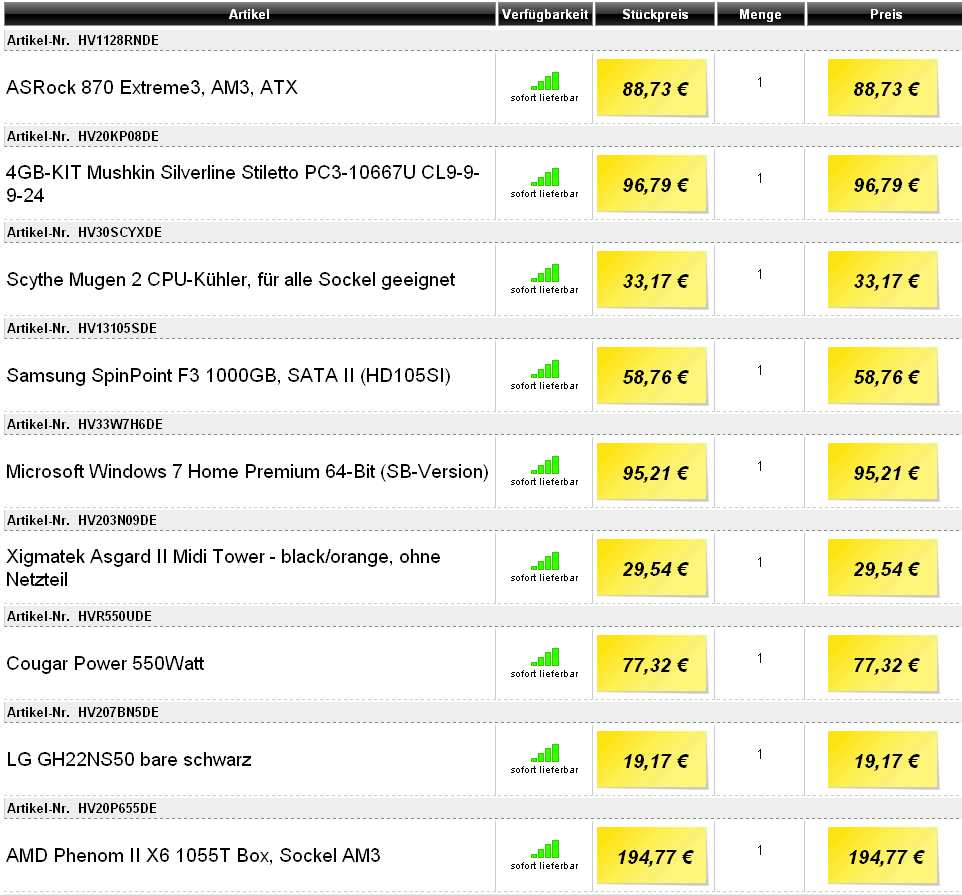Click Stückpreis note 96,79 € for Mushkin
The height and width of the screenshot is (895, 962).
point(652,183)
